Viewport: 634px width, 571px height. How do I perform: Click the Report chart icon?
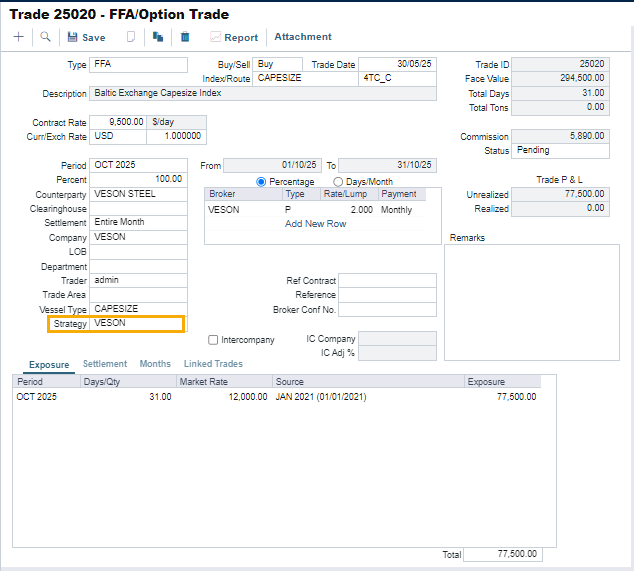point(215,37)
